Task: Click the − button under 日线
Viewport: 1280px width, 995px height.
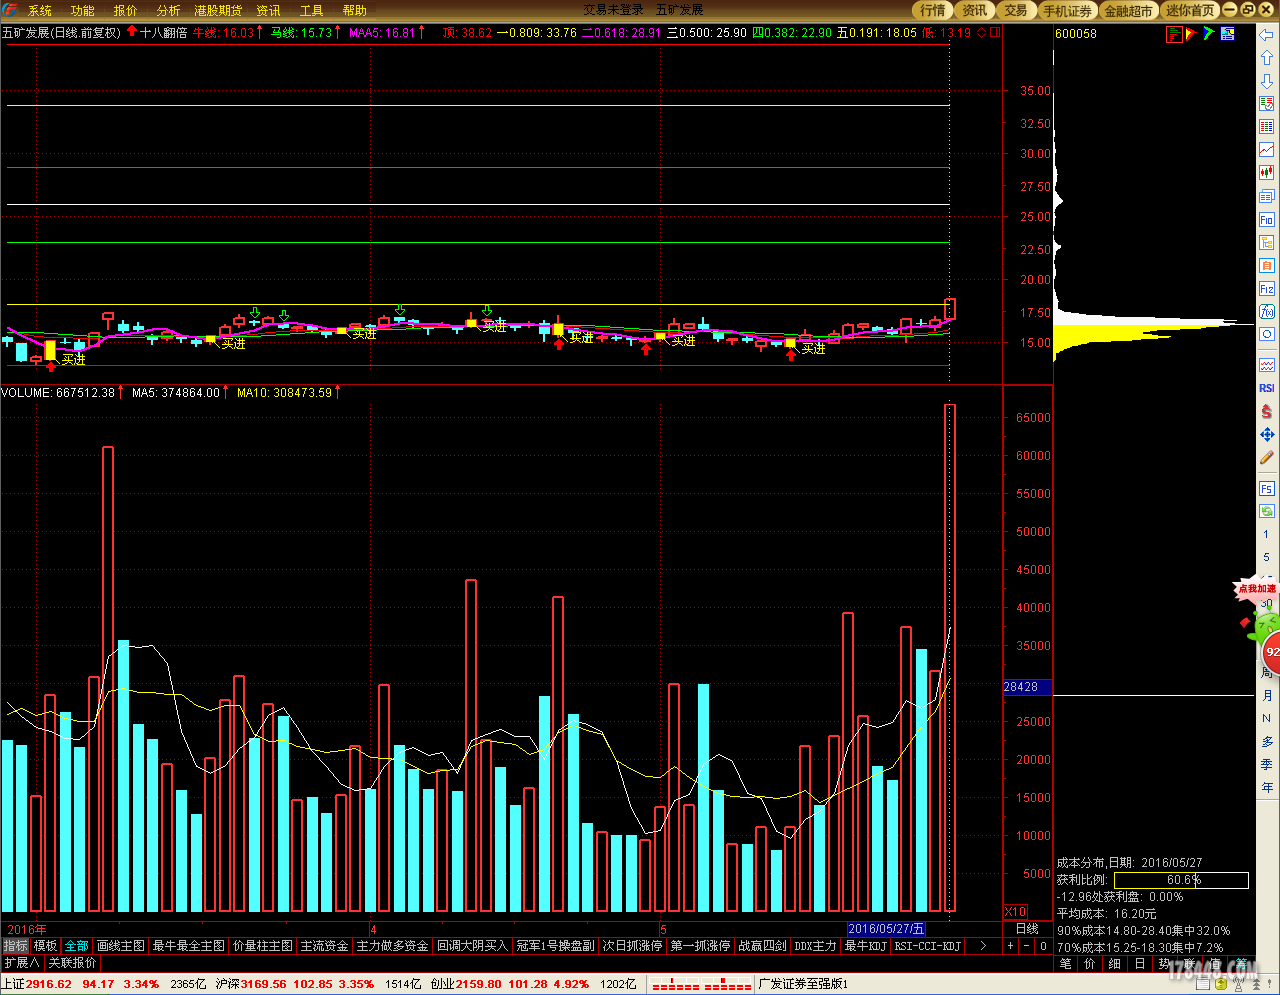Action: 1026,945
